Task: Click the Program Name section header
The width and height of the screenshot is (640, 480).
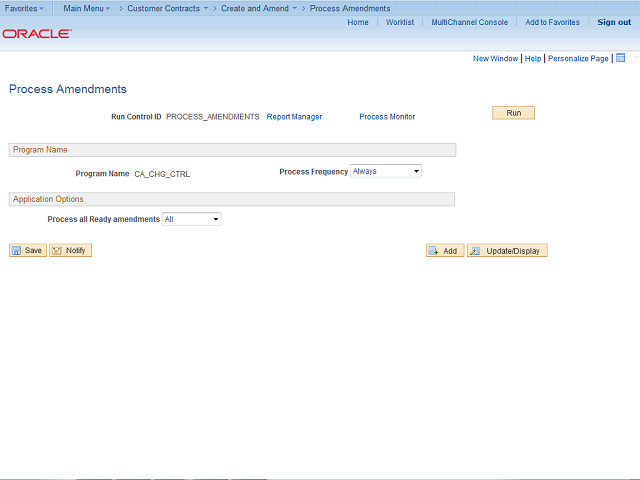Action: [232, 150]
